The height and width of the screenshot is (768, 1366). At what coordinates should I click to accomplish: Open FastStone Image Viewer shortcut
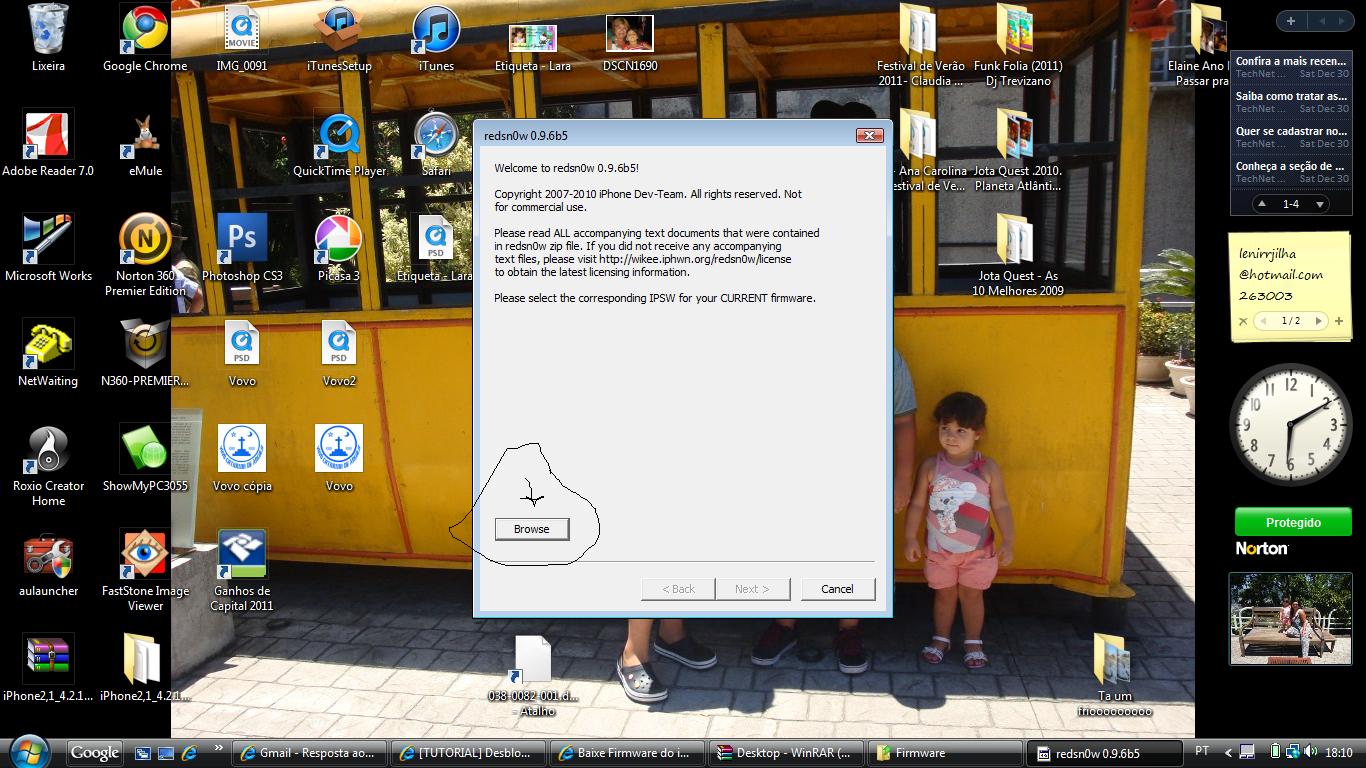[x=145, y=570]
